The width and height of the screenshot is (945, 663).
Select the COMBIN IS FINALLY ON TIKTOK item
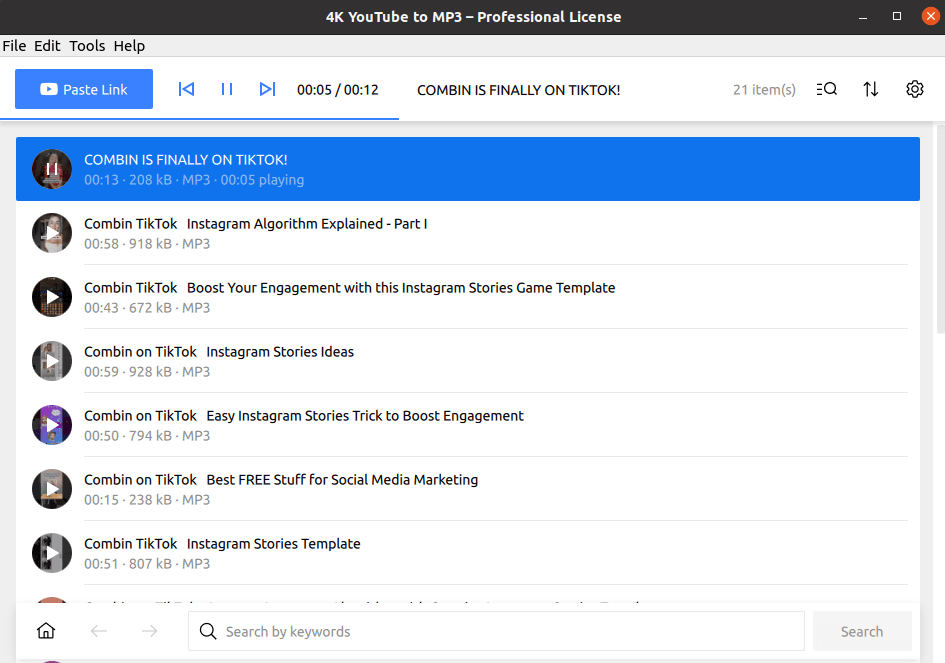point(400,169)
